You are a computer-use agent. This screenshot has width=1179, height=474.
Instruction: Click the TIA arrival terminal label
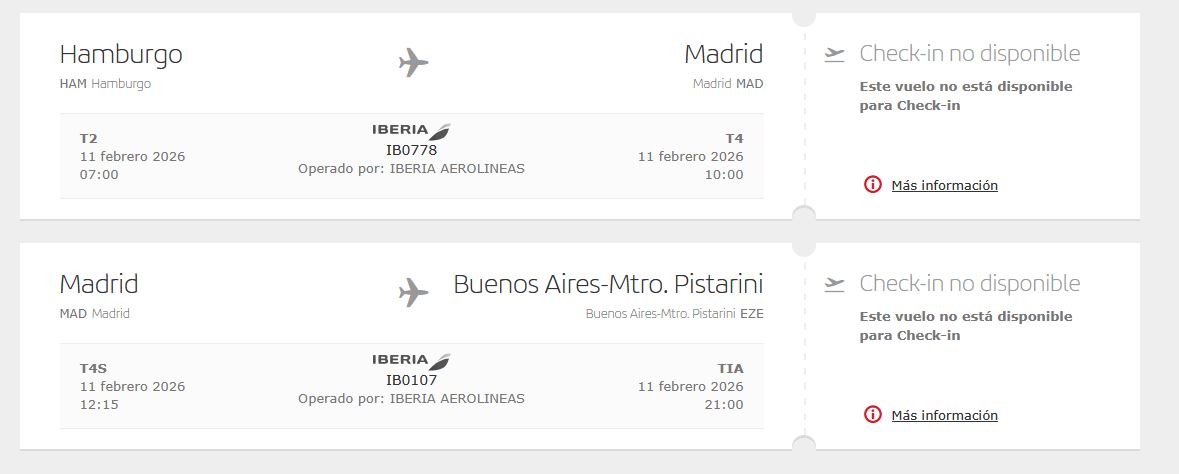pos(730,368)
